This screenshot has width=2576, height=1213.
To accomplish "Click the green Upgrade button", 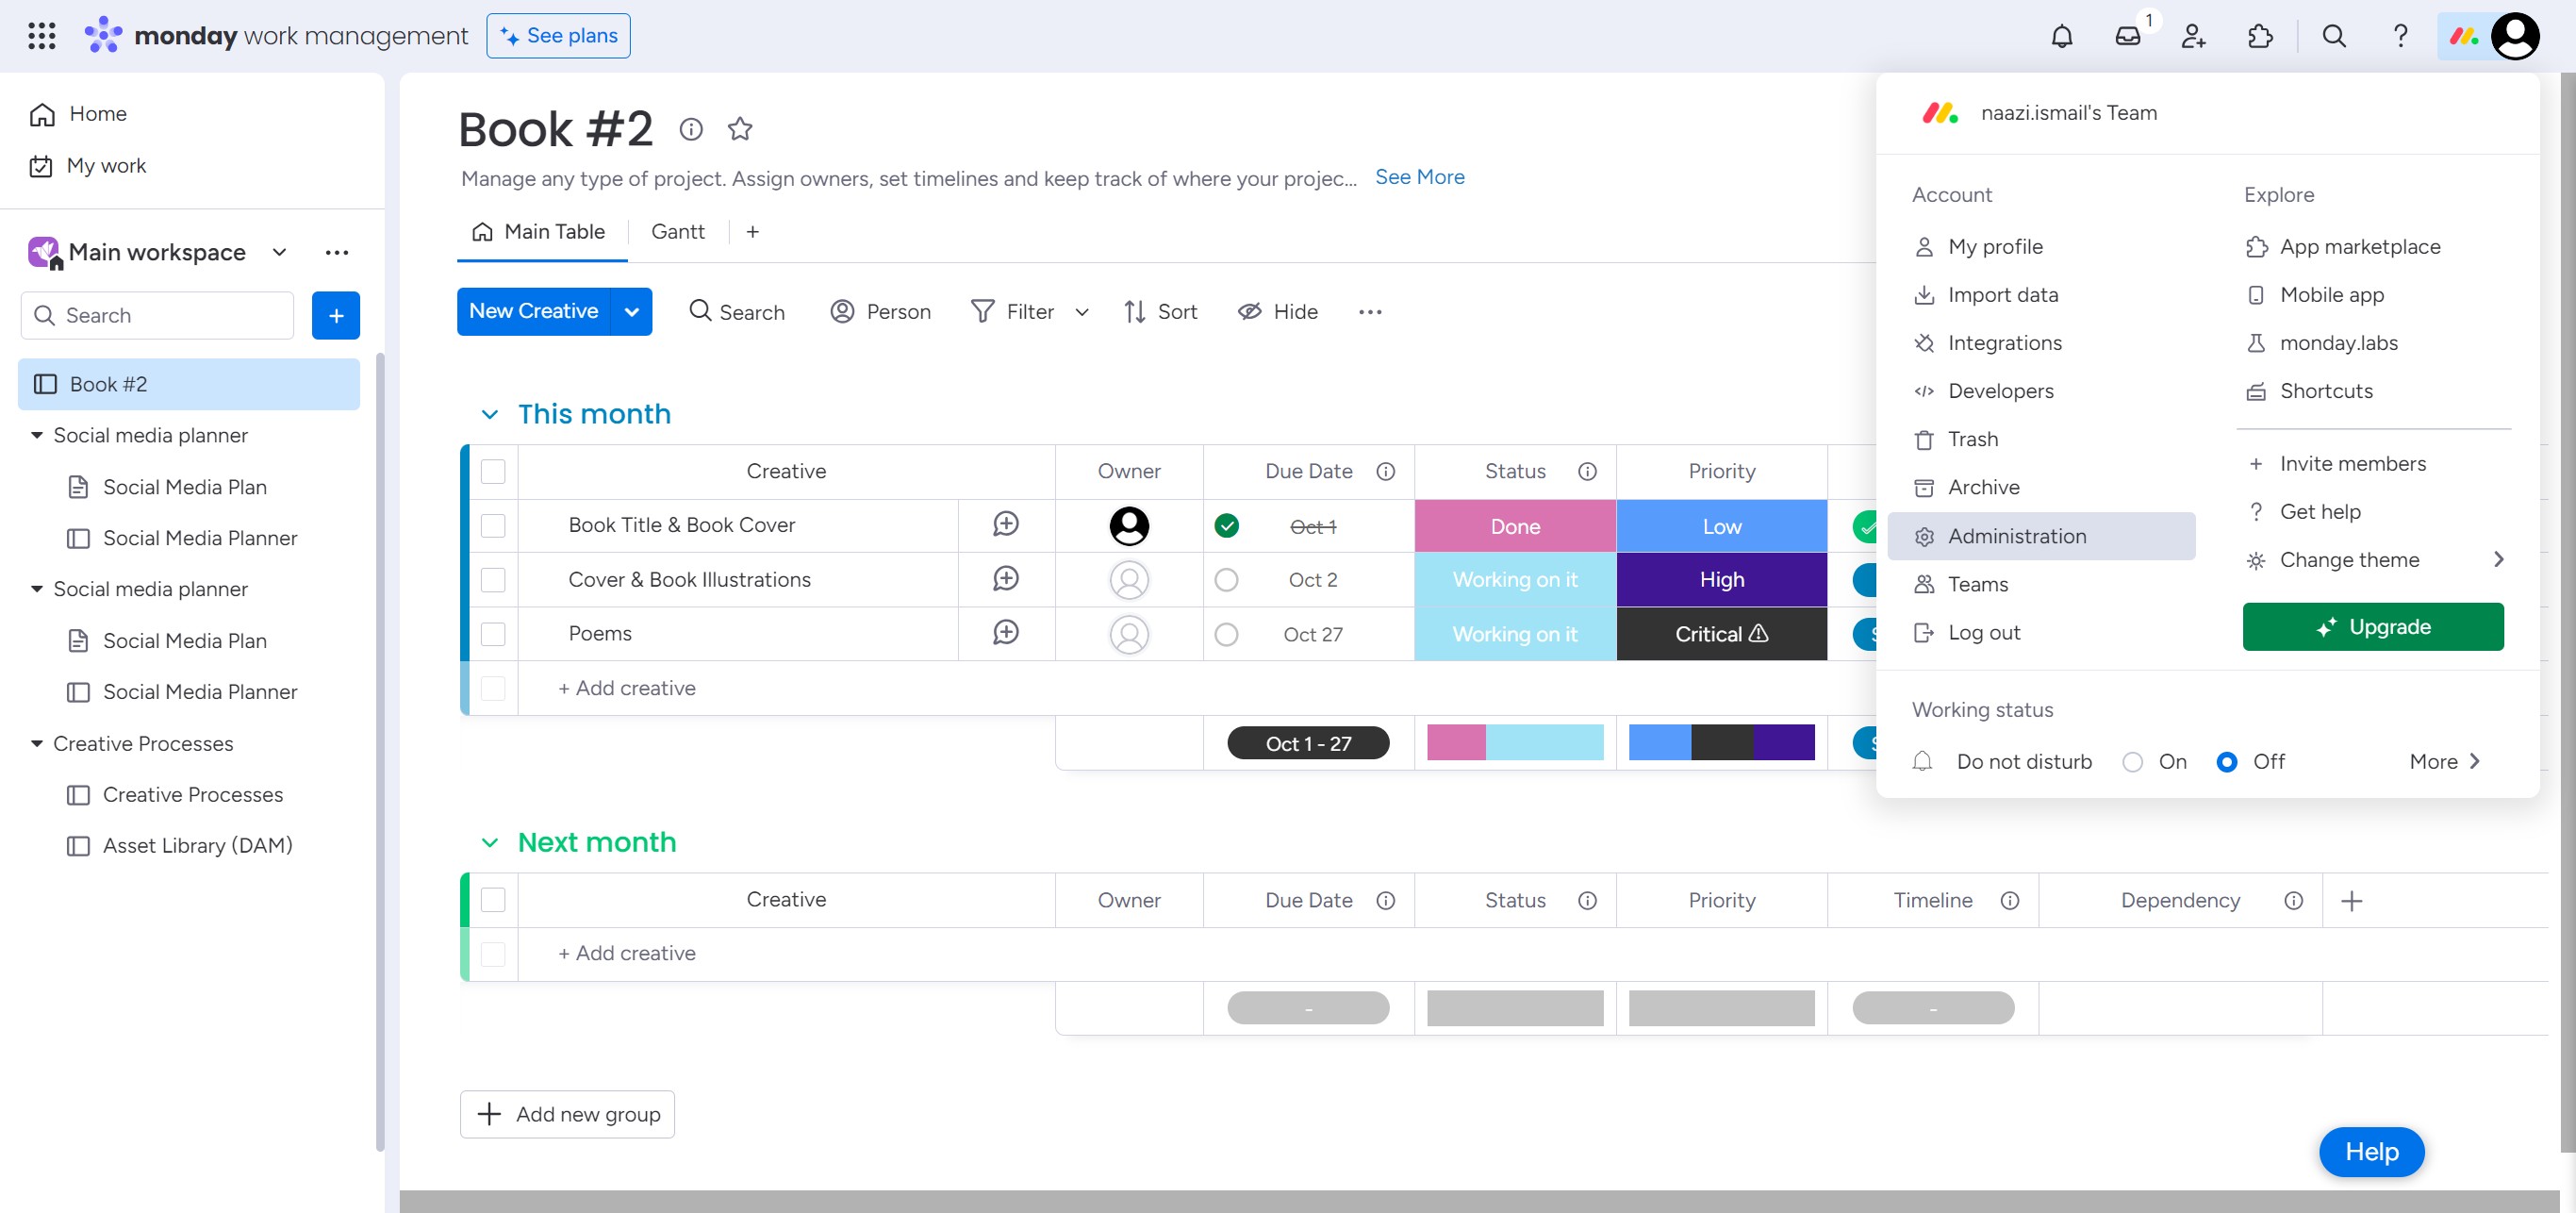I will click(x=2372, y=627).
